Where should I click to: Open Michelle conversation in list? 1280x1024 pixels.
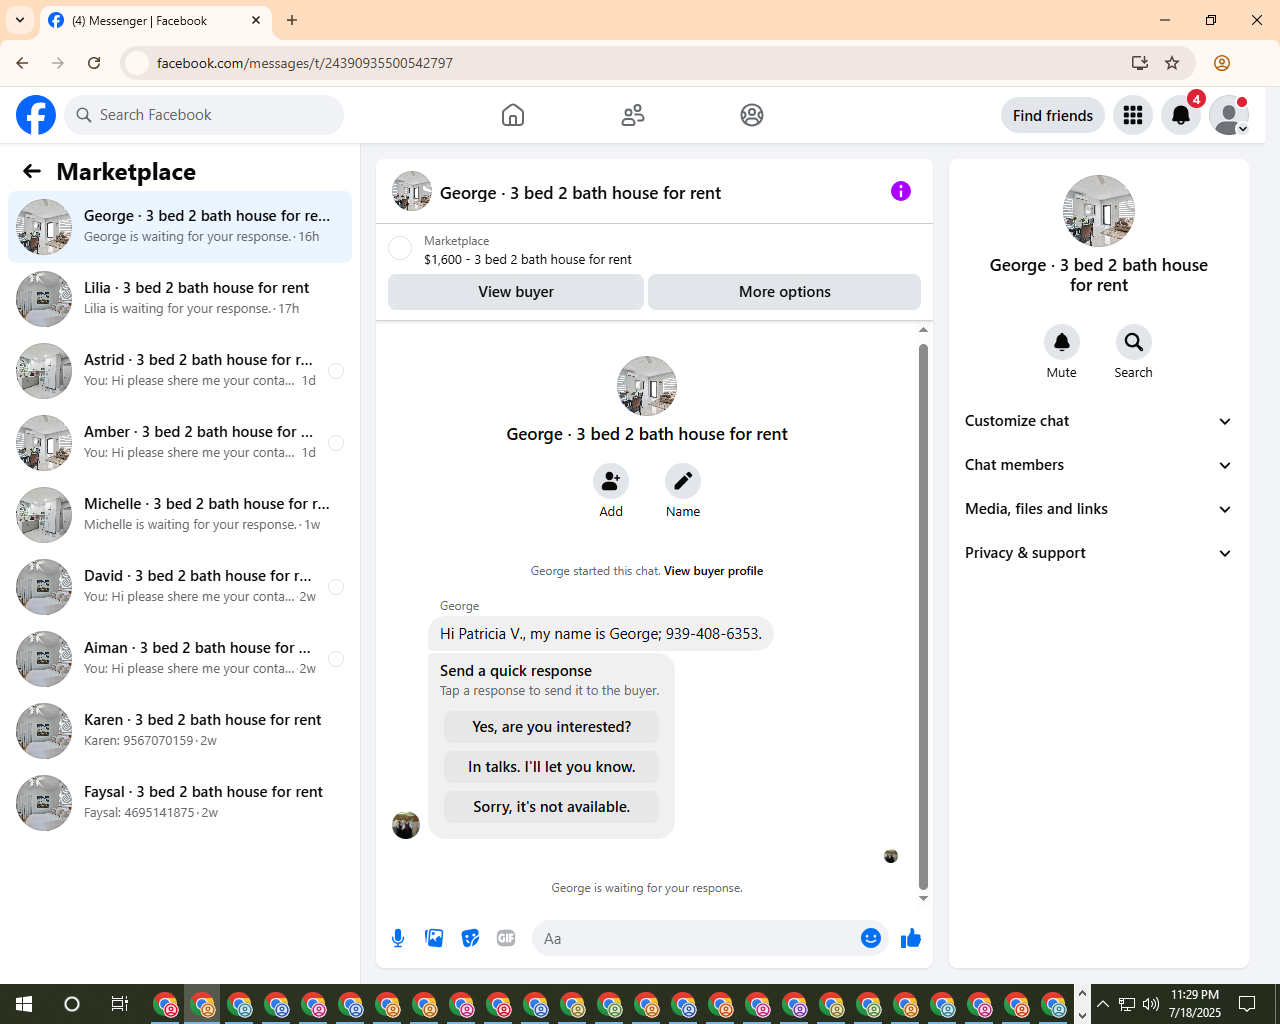[180, 515]
